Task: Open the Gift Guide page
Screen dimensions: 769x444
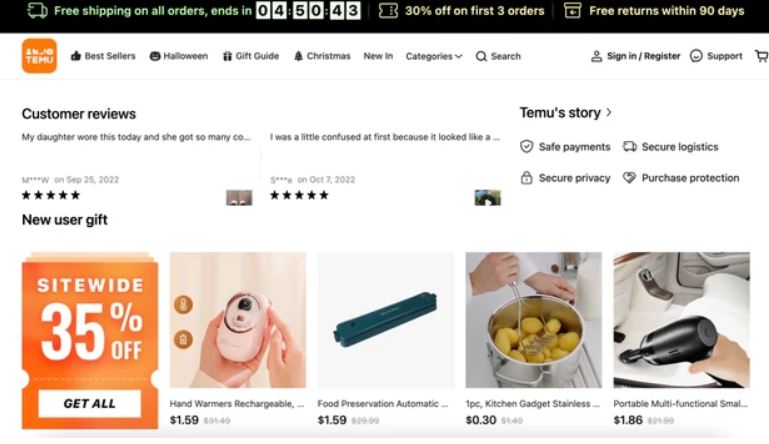Action: point(251,57)
